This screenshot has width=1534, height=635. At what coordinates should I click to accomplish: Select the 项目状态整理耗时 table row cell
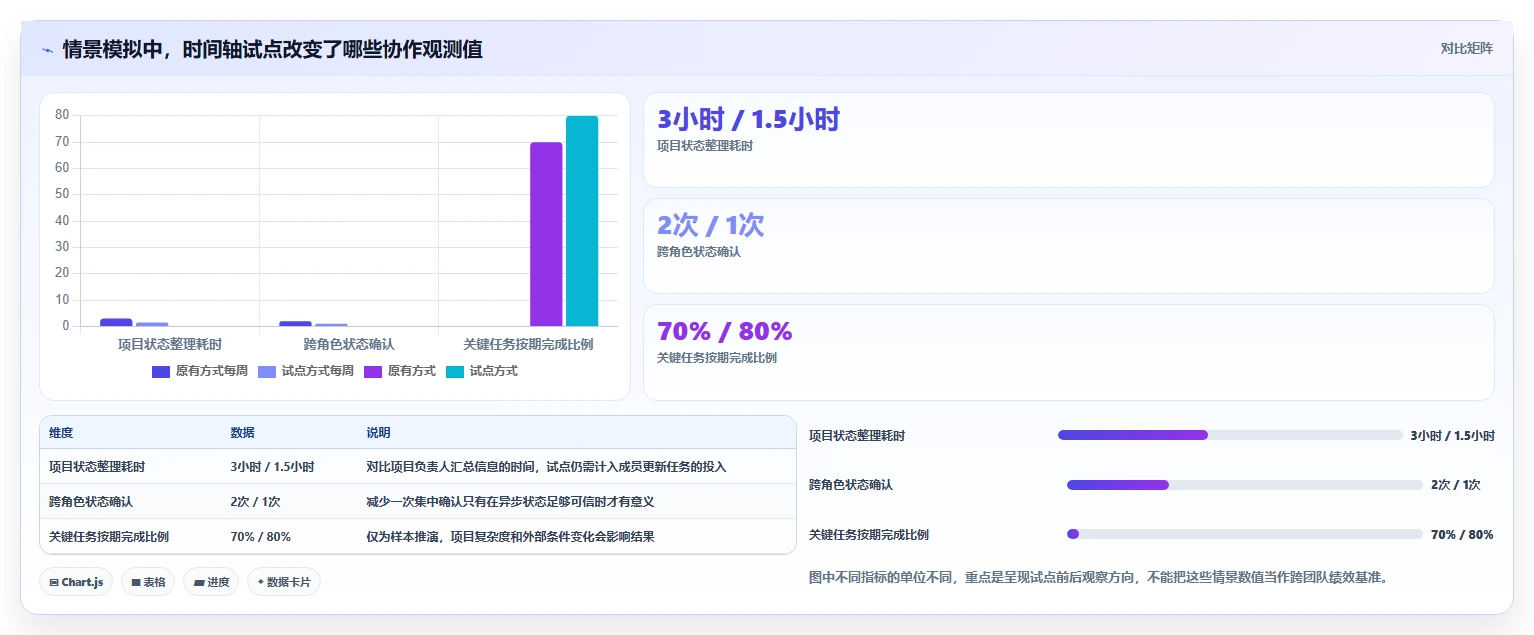pyautogui.click(x=97, y=467)
